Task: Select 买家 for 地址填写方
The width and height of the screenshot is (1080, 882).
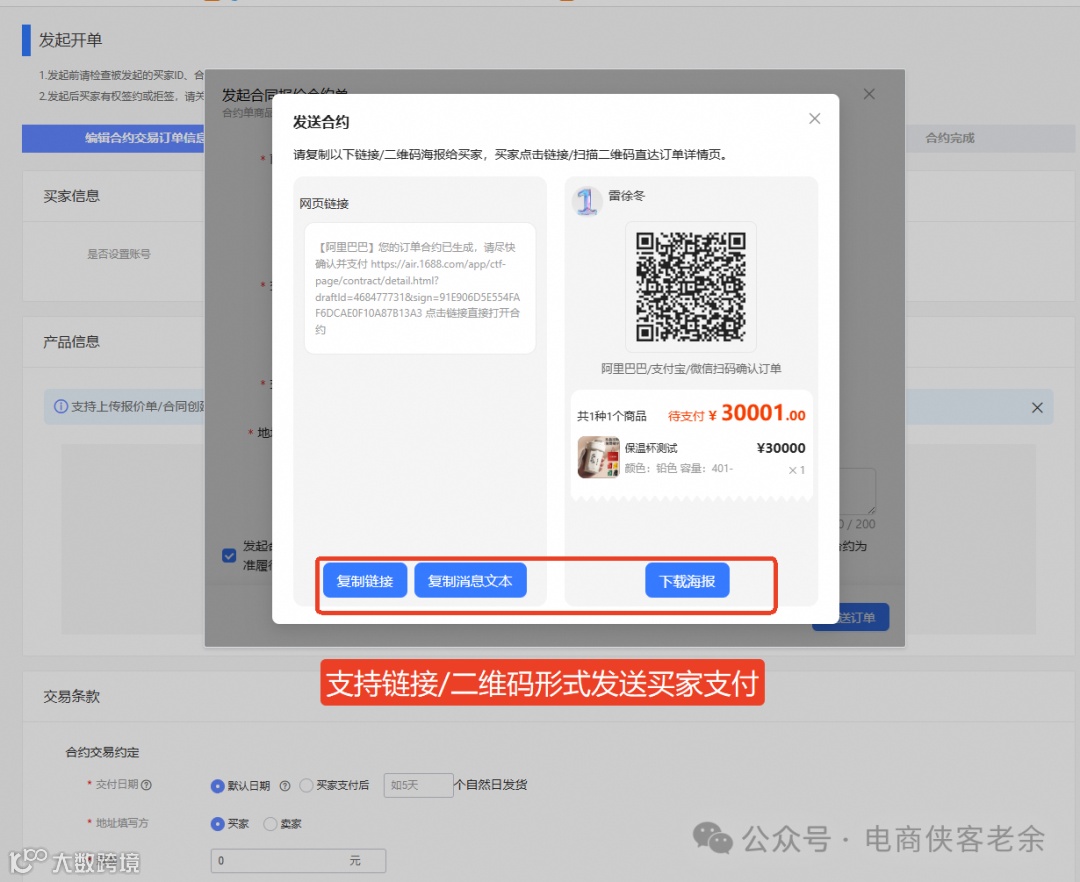Action: [x=218, y=823]
